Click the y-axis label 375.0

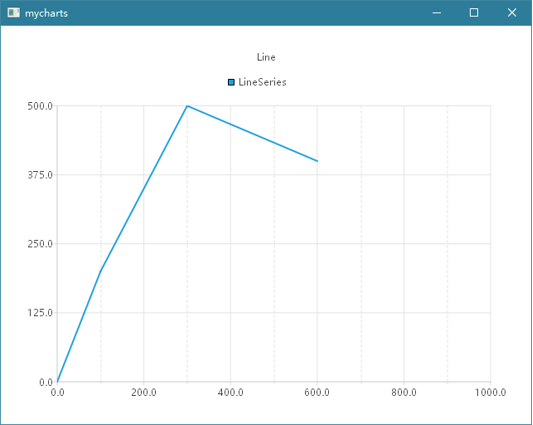click(x=40, y=175)
